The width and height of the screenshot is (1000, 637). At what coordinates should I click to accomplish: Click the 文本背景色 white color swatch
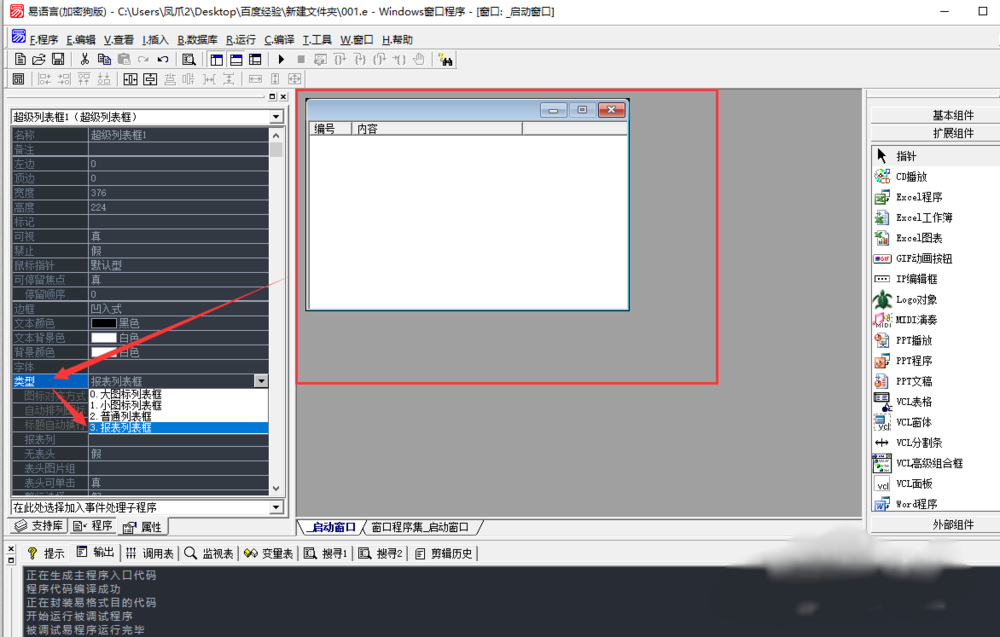click(103, 338)
